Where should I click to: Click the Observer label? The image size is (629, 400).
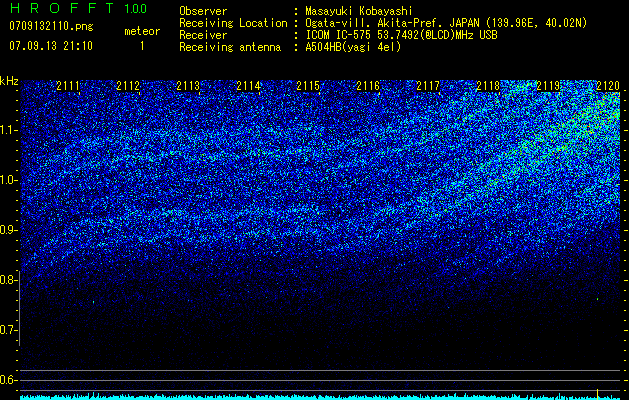[x=203, y=11]
